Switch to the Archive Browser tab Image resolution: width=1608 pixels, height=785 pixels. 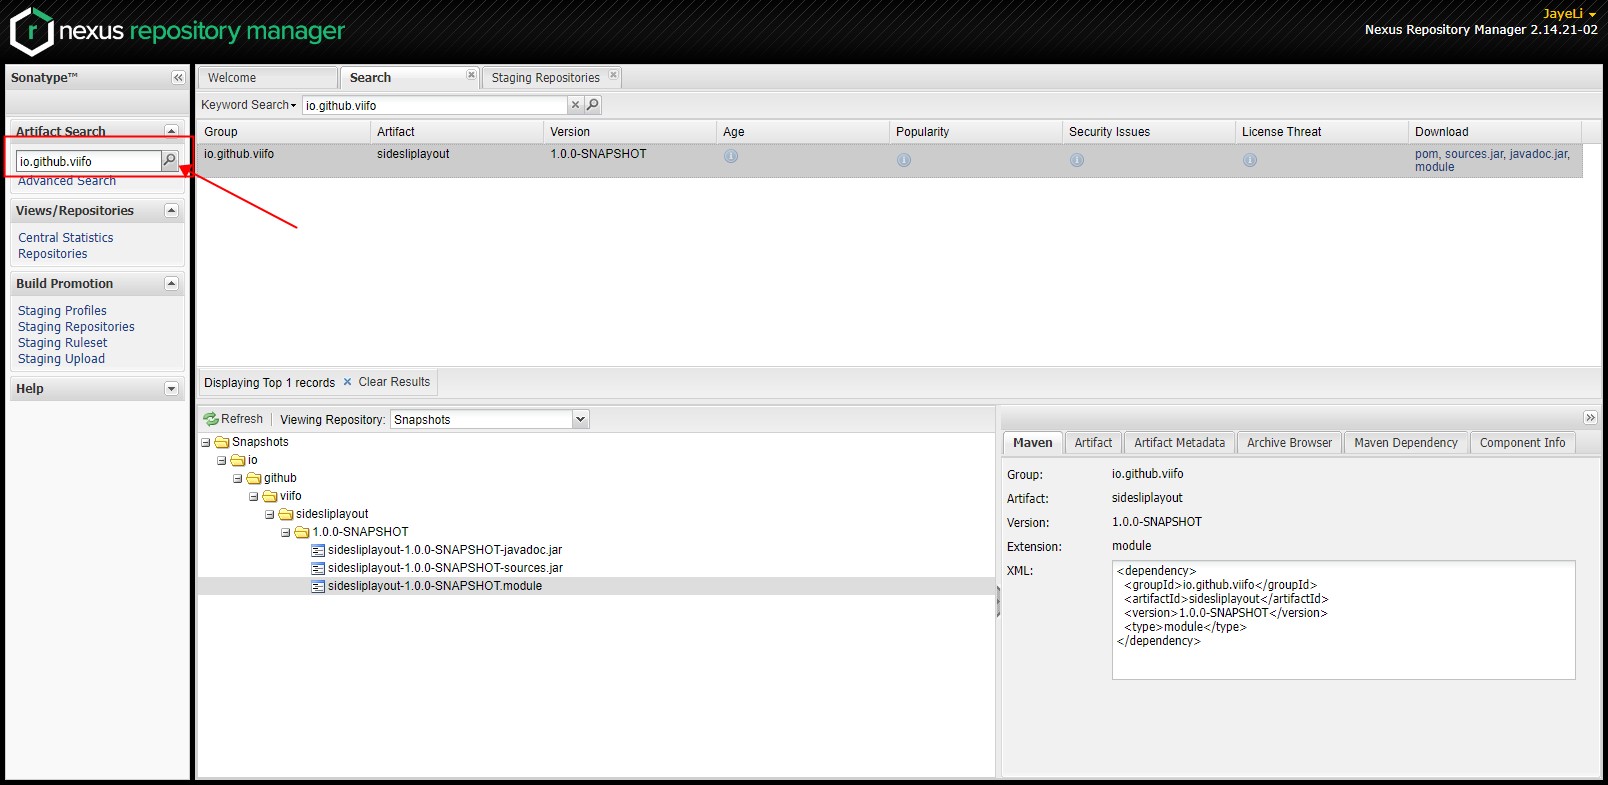(x=1289, y=443)
